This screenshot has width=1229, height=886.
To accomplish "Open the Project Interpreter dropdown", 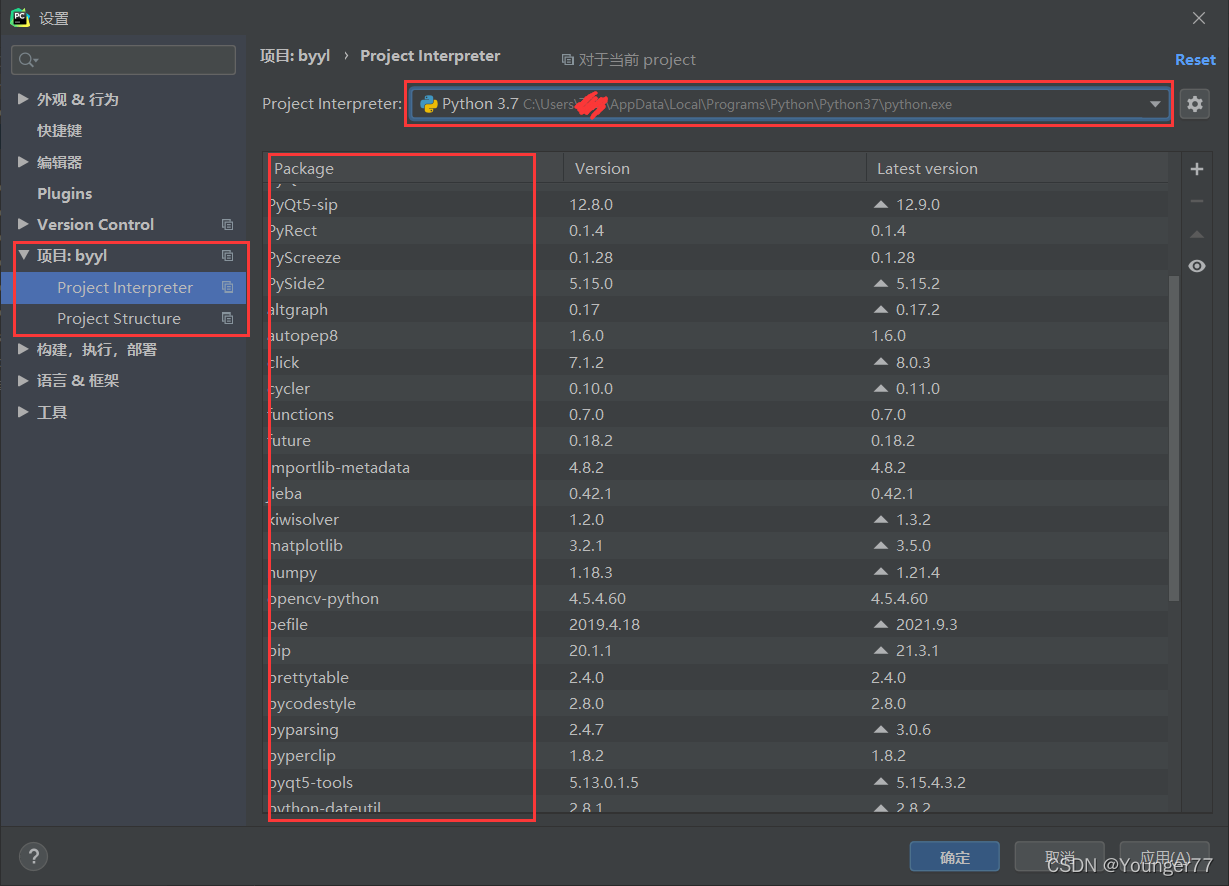I will (1155, 104).
